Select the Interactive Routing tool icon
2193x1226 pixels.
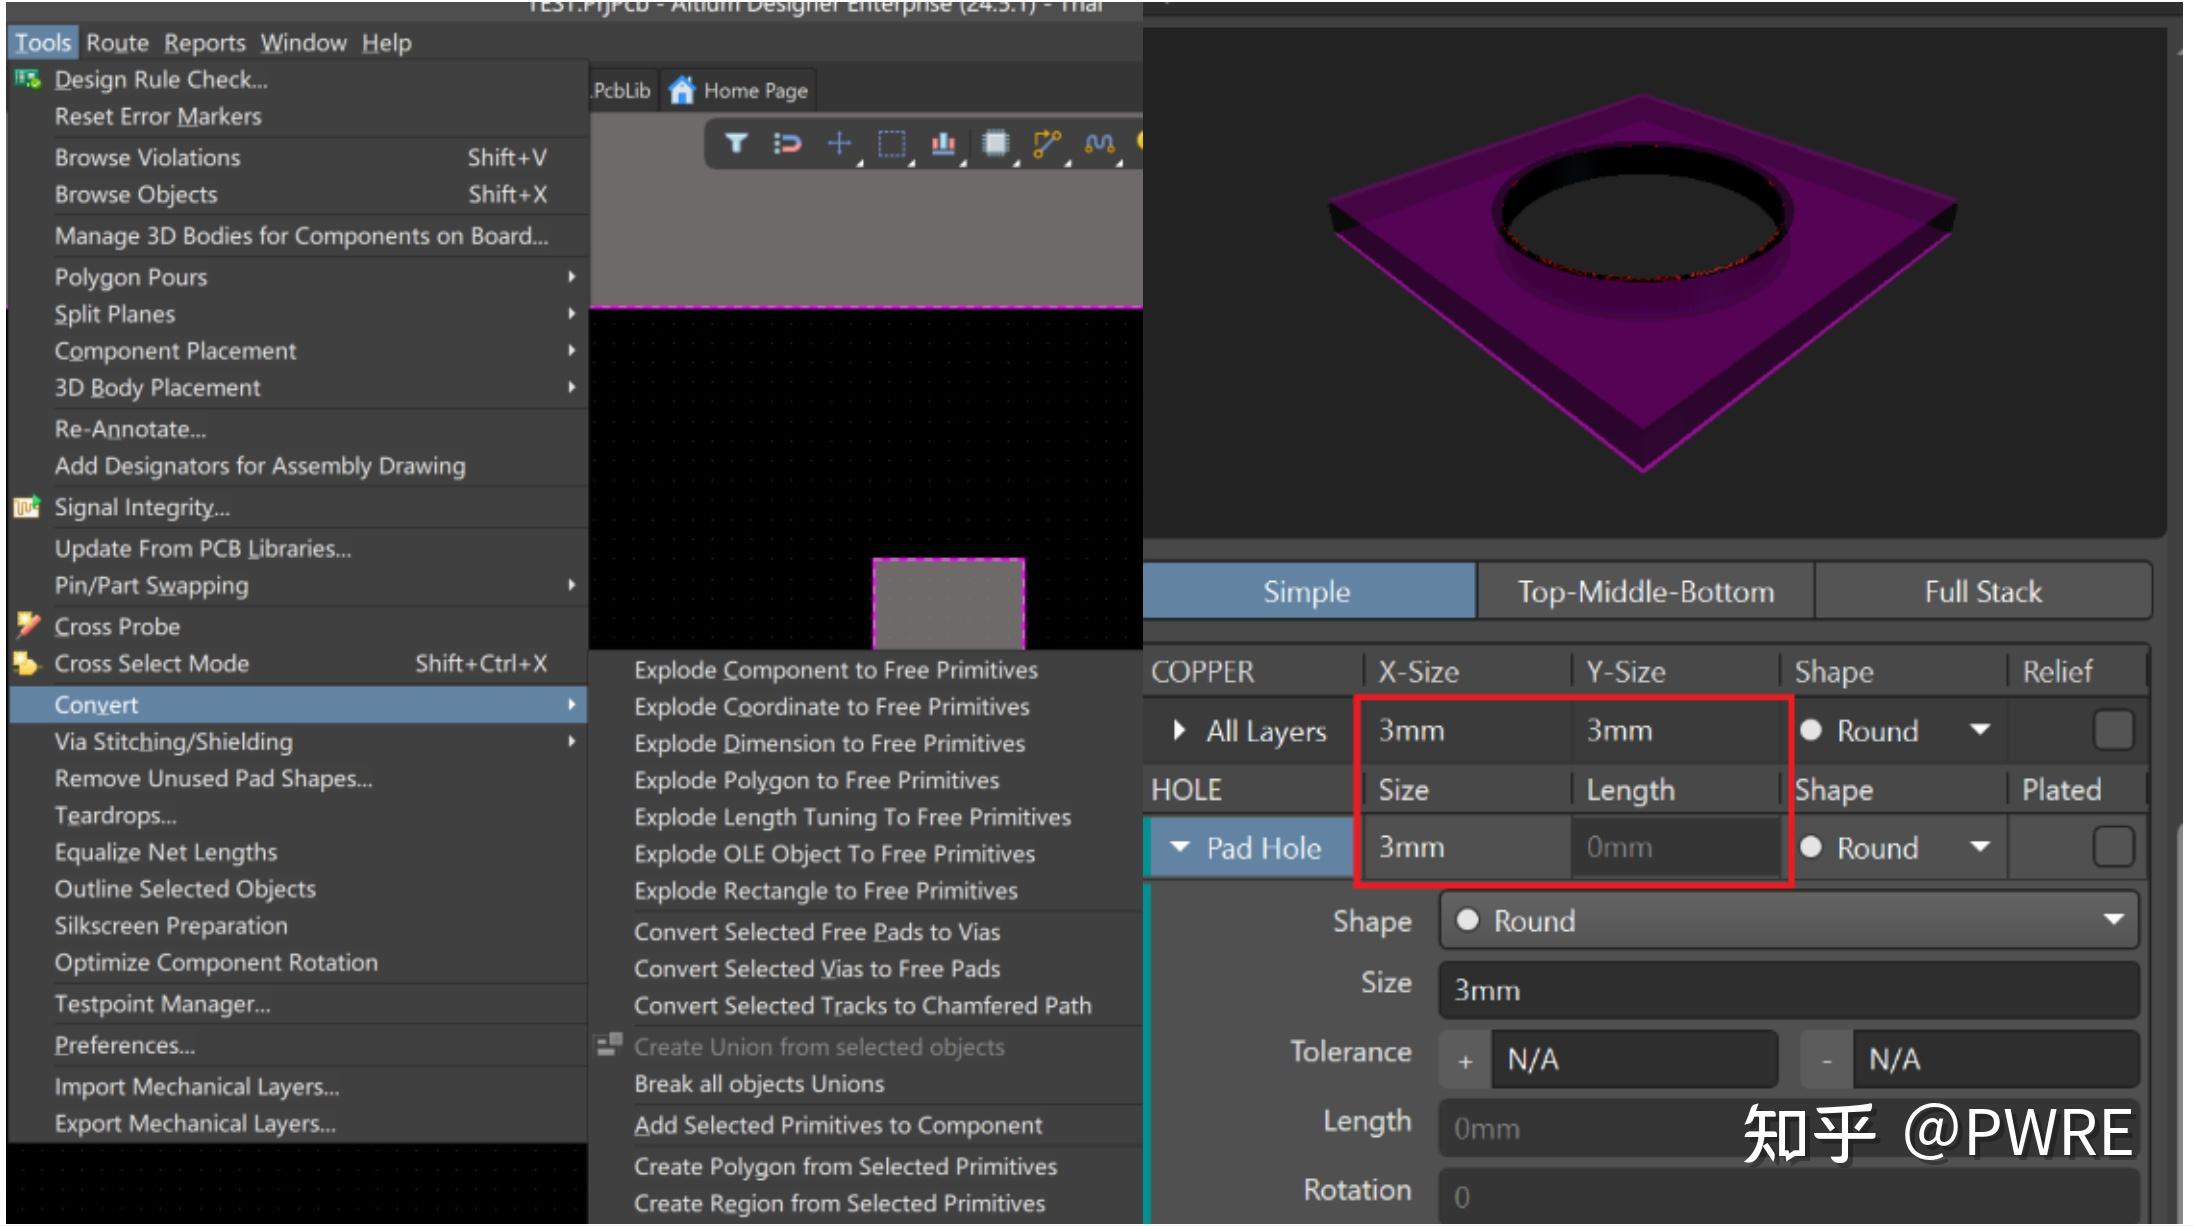[x=1046, y=144]
